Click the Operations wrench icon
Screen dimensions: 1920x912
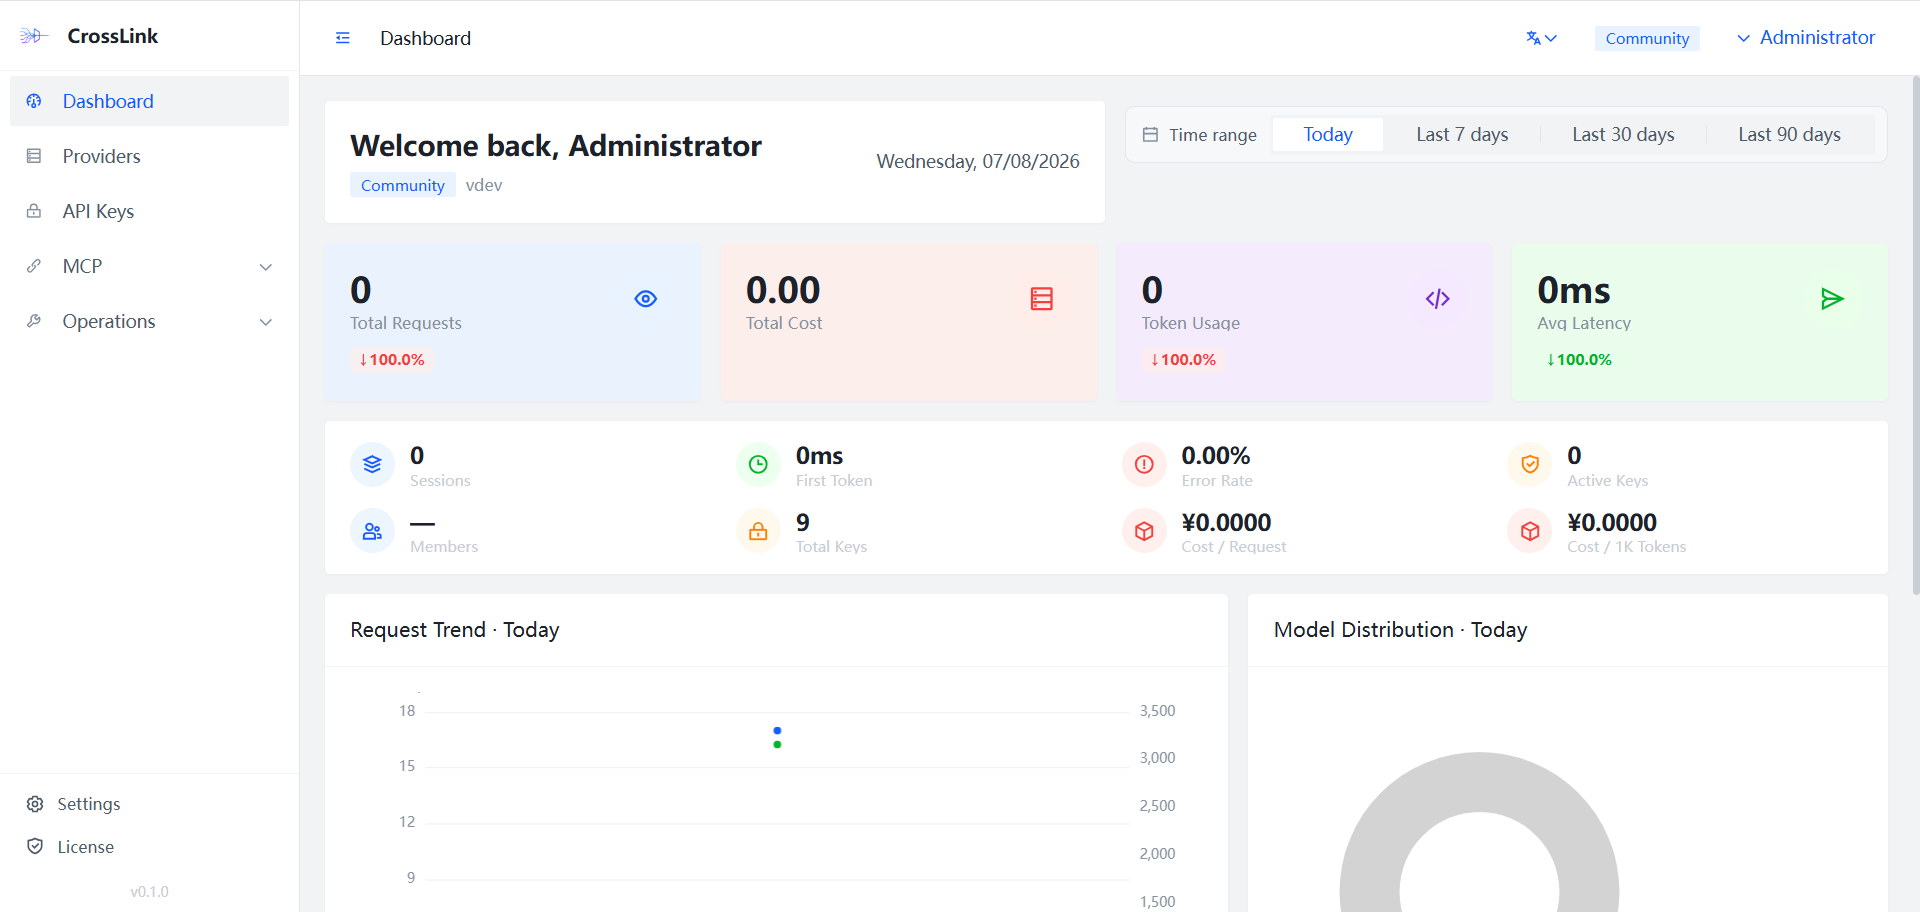tap(34, 321)
